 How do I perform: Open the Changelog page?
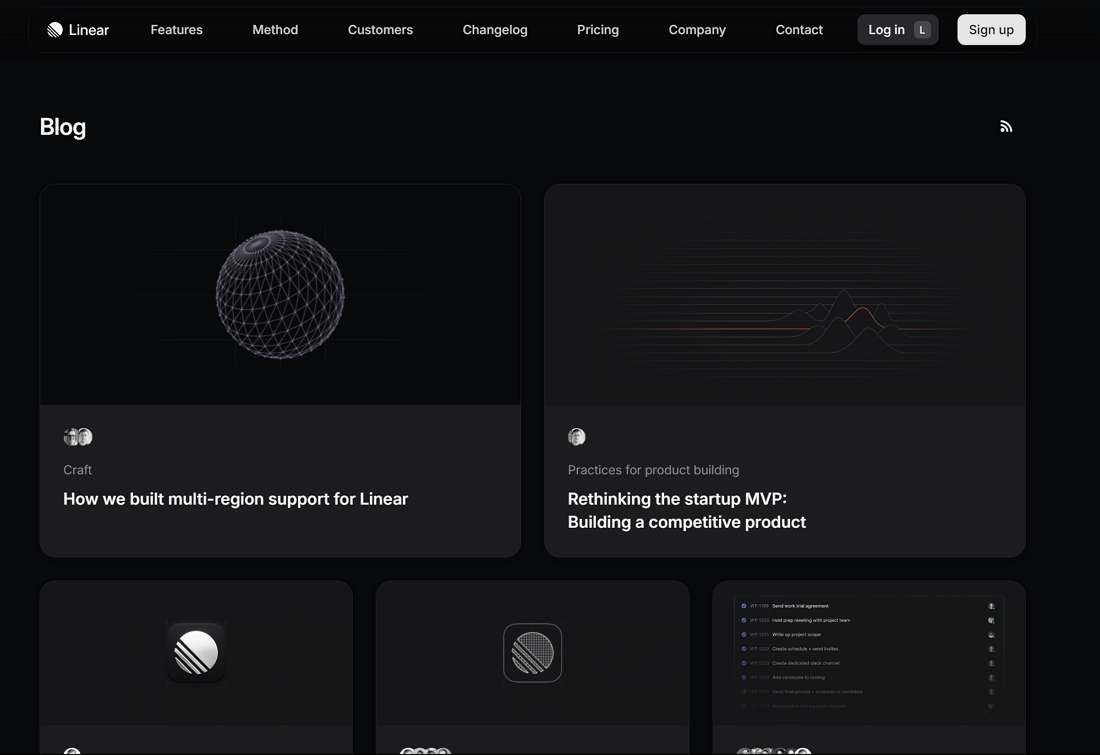click(495, 29)
